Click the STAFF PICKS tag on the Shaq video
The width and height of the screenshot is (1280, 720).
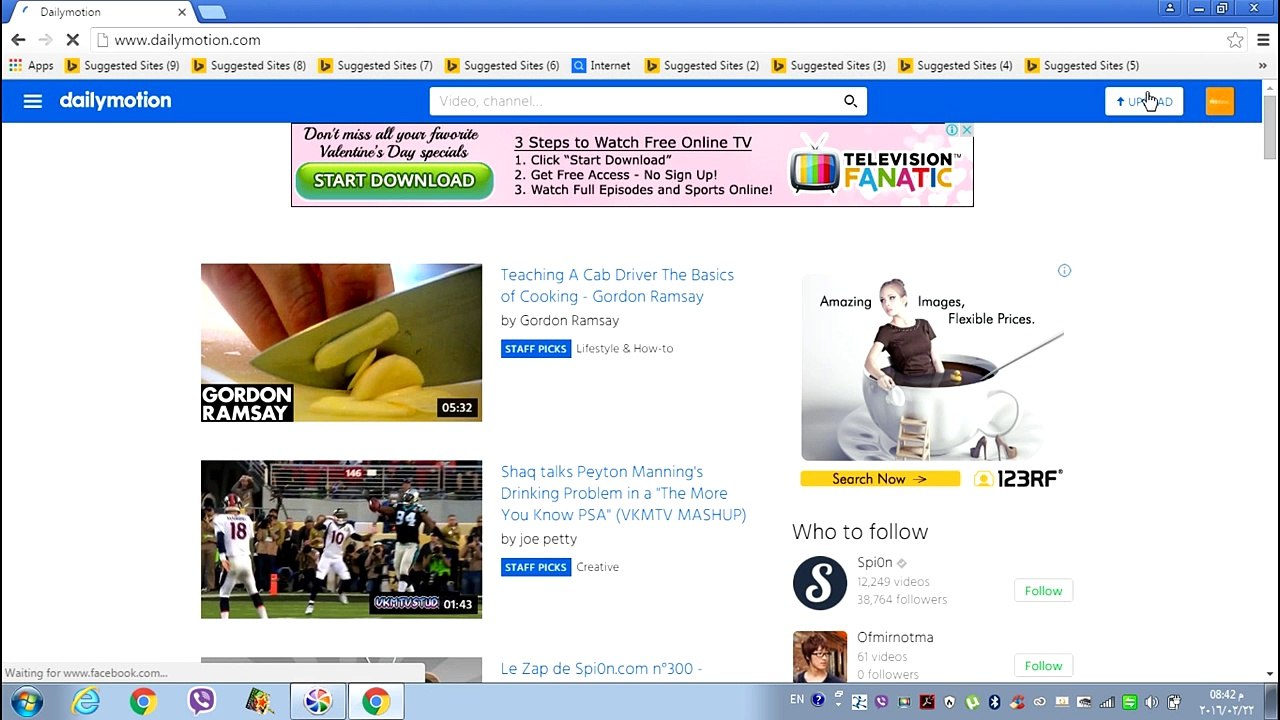(536, 567)
